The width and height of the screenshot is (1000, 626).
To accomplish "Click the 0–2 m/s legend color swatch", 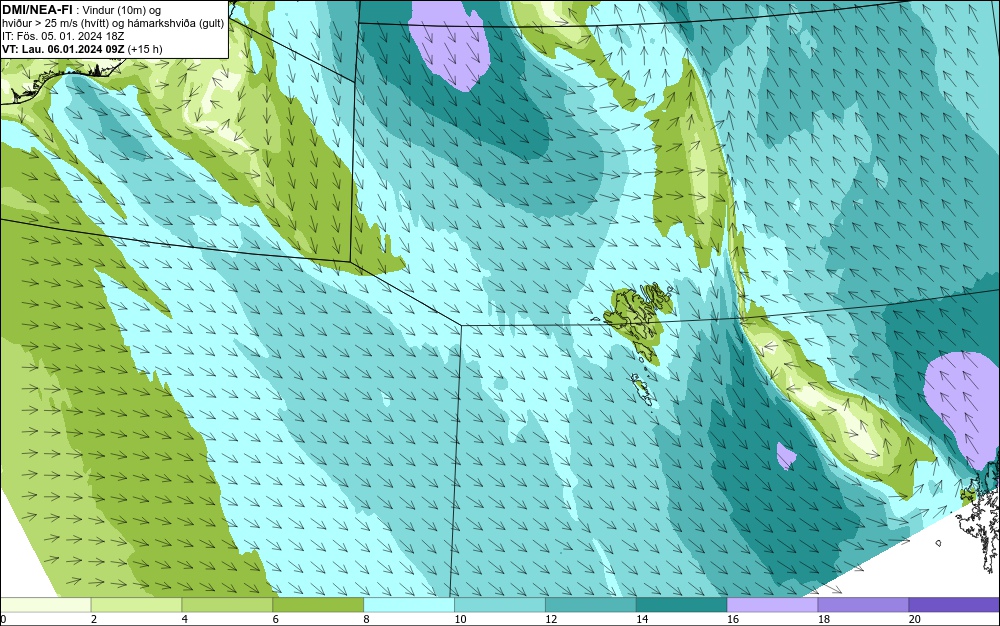I will (x=46, y=605).
